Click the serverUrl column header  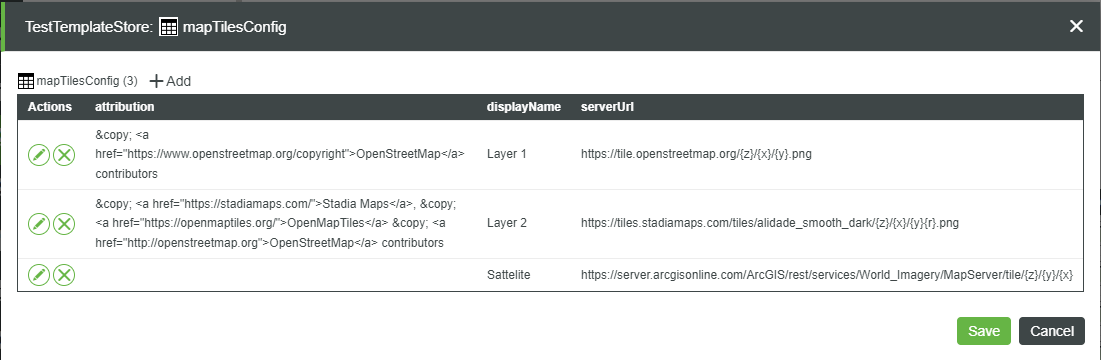click(x=608, y=107)
